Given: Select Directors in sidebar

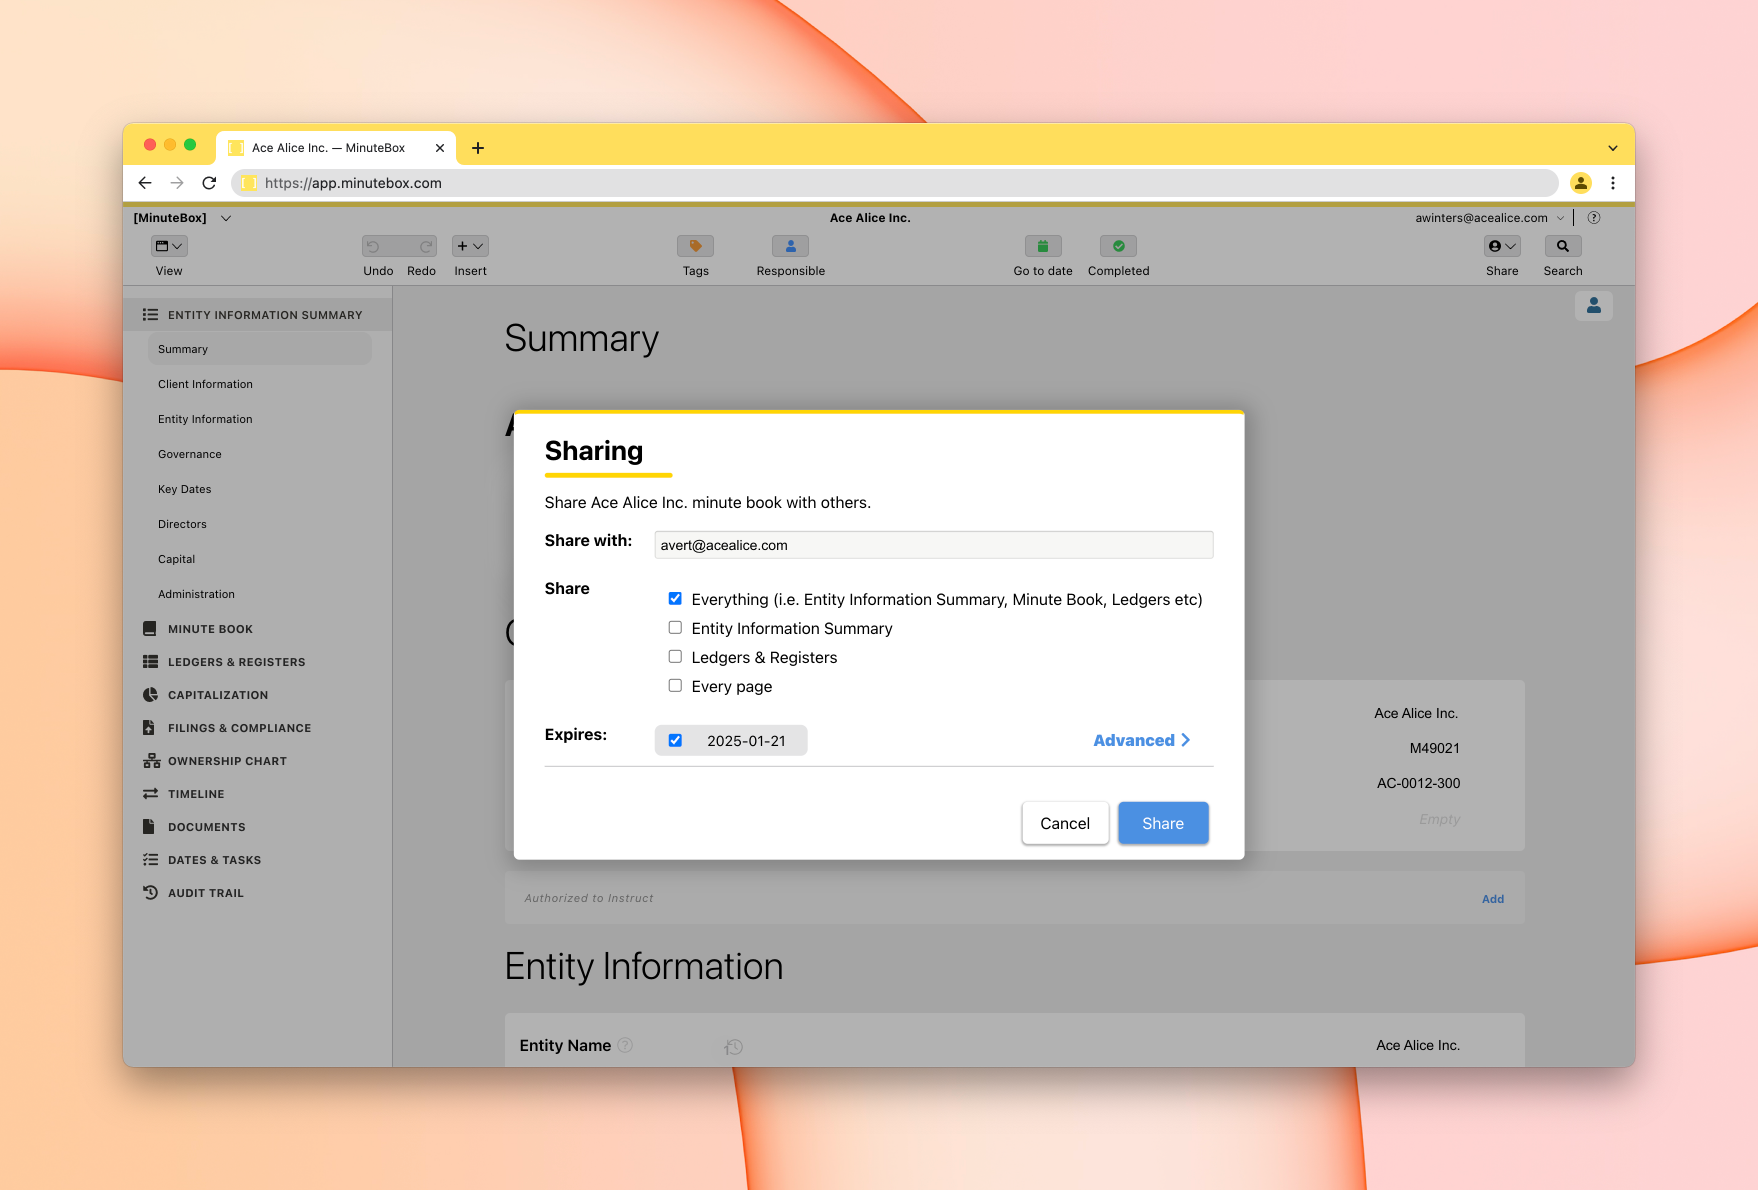Looking at the screenshot, I should [x=182, y=524].
